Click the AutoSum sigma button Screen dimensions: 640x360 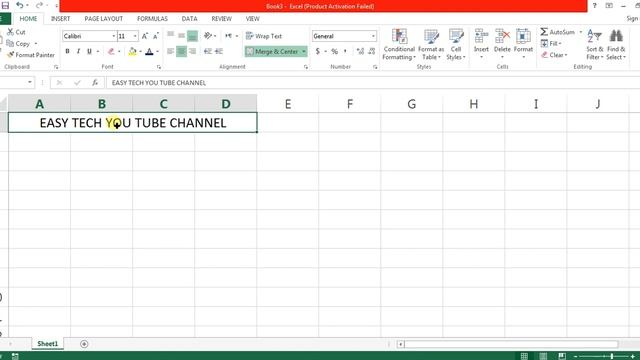tap(558, 32)
